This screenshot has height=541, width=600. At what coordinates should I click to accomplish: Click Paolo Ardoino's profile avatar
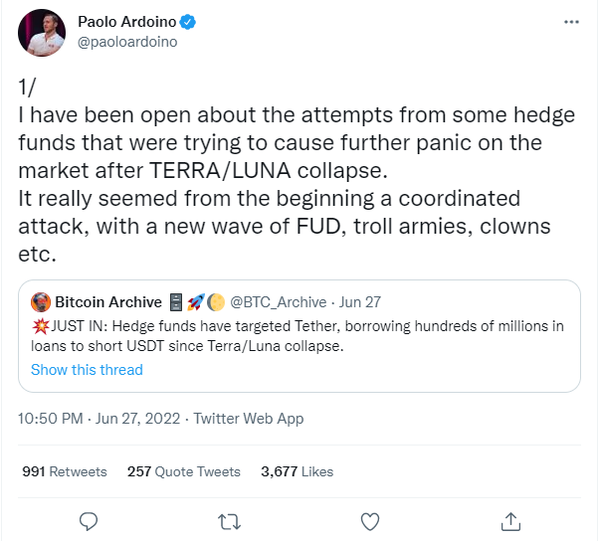tap(42, 32)
